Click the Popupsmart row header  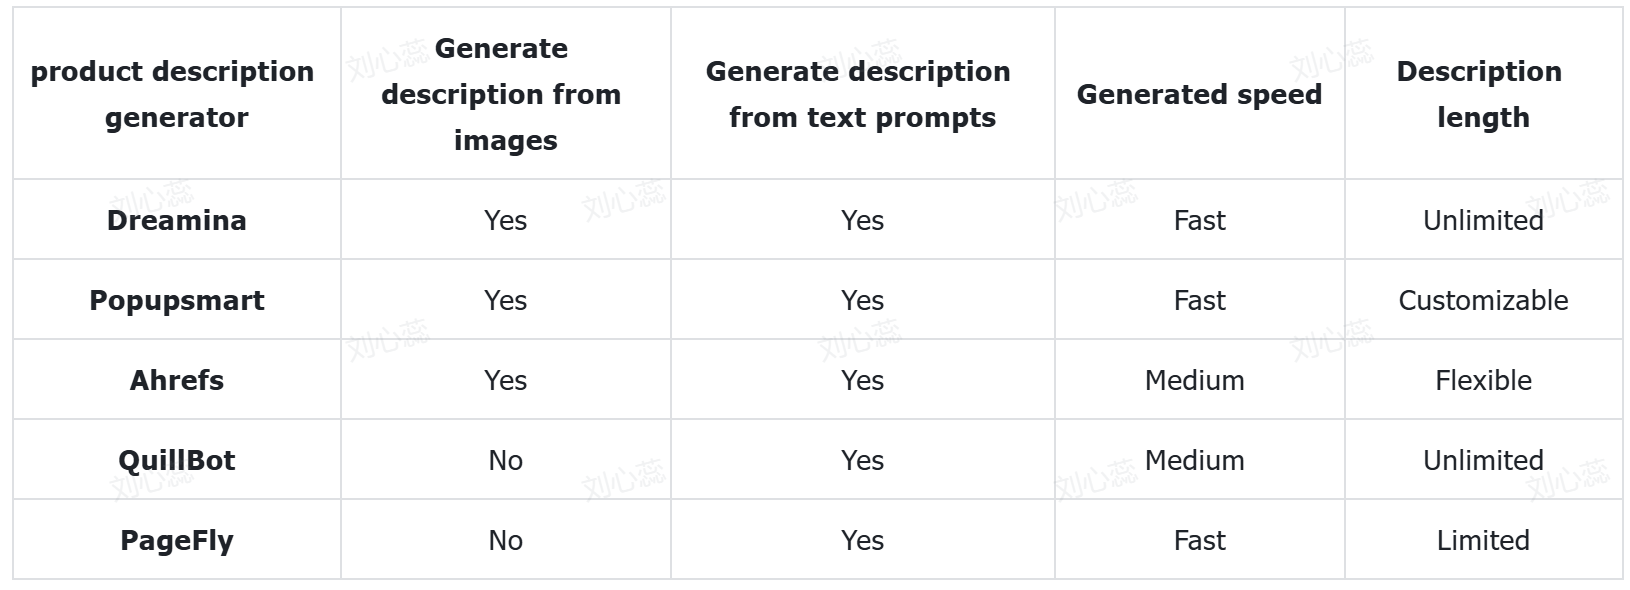[177, 300]
